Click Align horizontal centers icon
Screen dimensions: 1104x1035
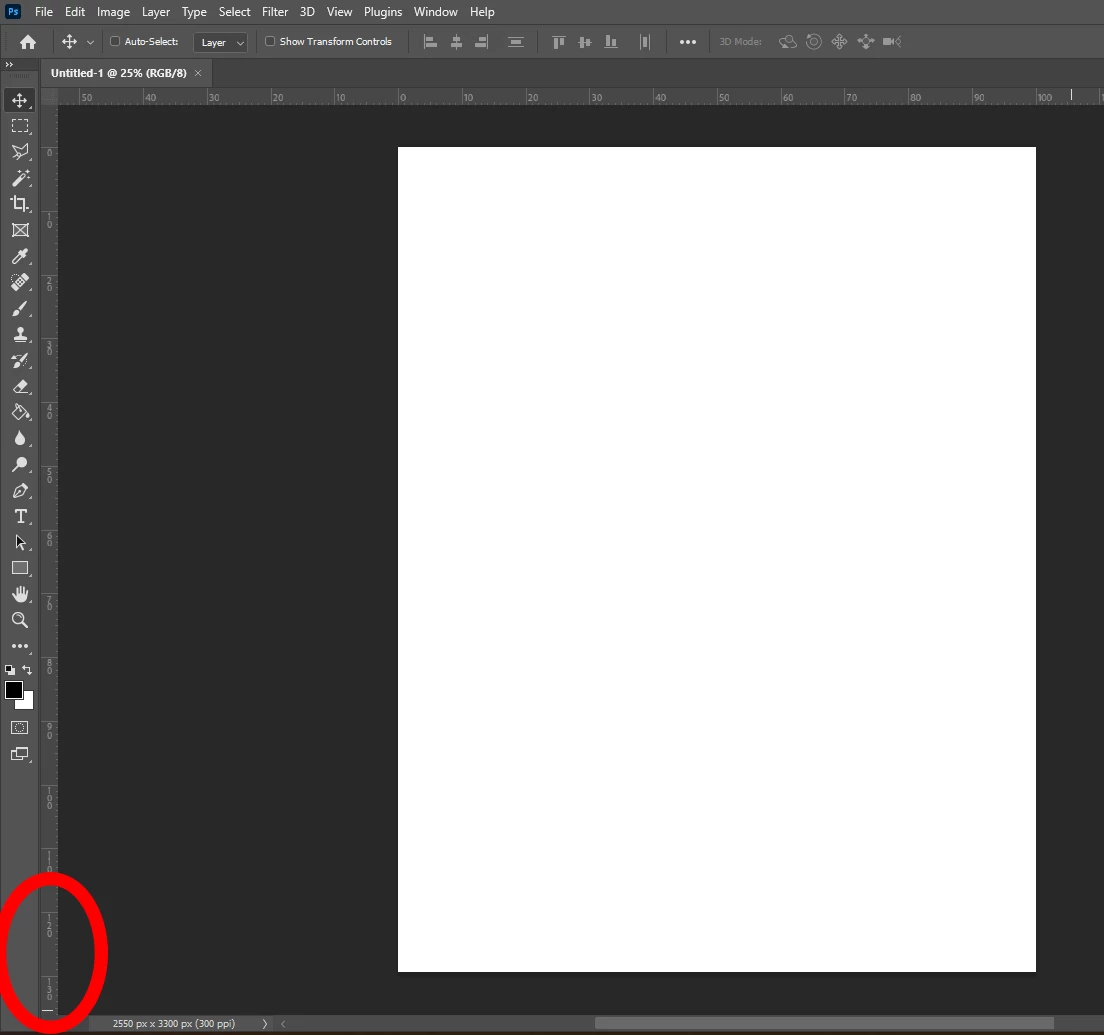tap(456, 42)
